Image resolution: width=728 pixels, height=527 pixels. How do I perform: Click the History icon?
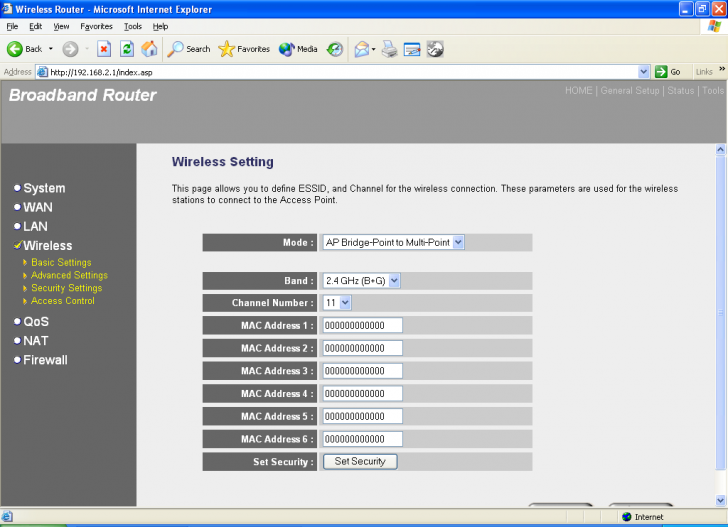point(335,49)
